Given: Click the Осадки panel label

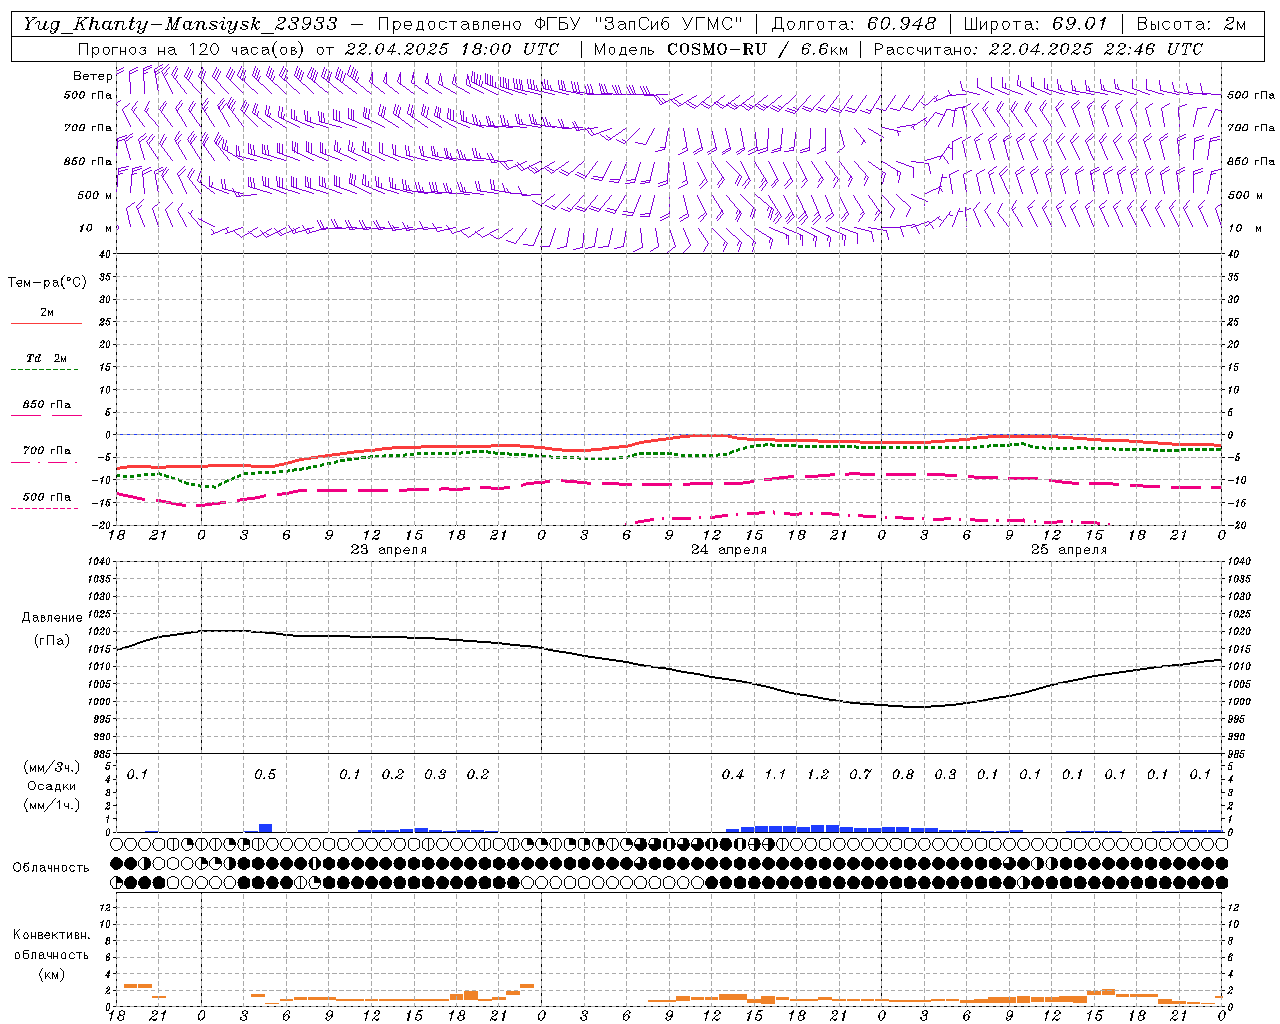Looking at the screenshot, I should point(51,786).
